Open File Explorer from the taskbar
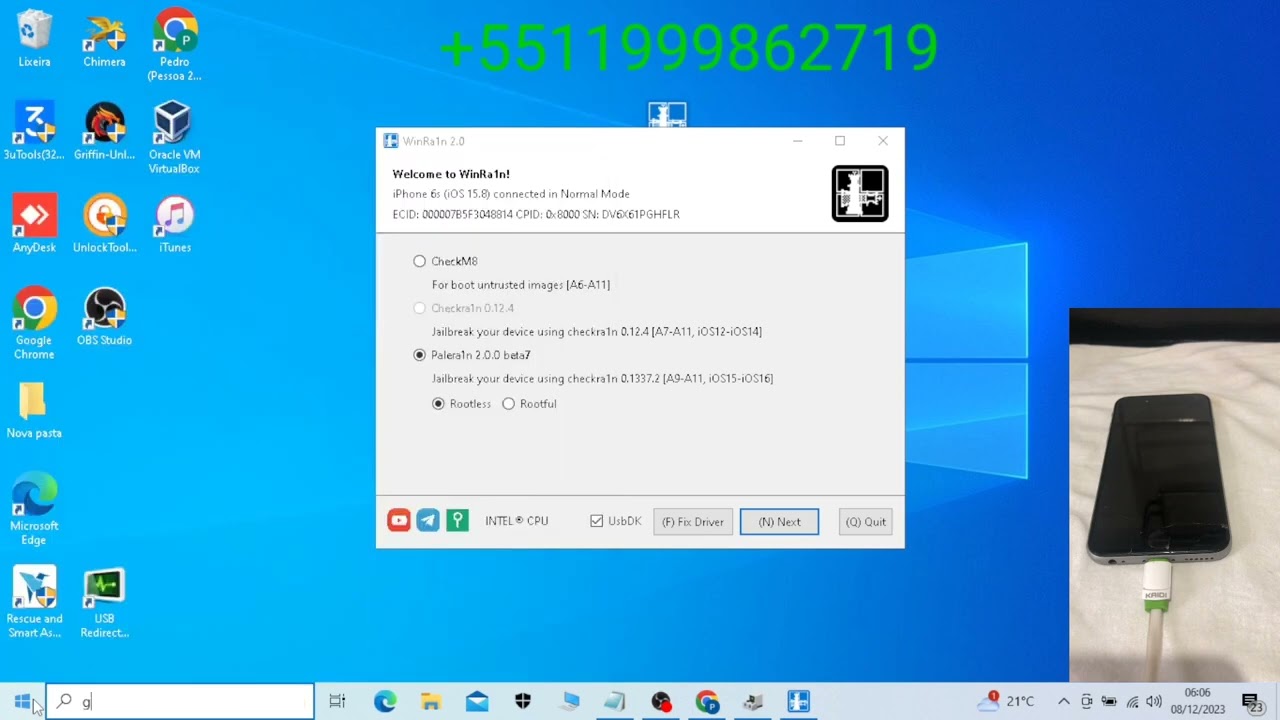The image size is (1280, 720). [430, 702]
